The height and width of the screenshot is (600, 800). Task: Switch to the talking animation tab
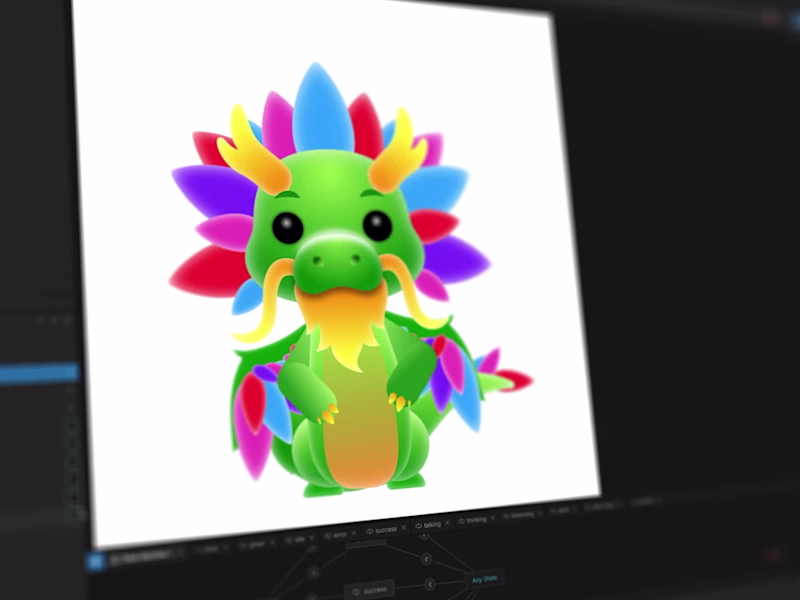[432, 524]
